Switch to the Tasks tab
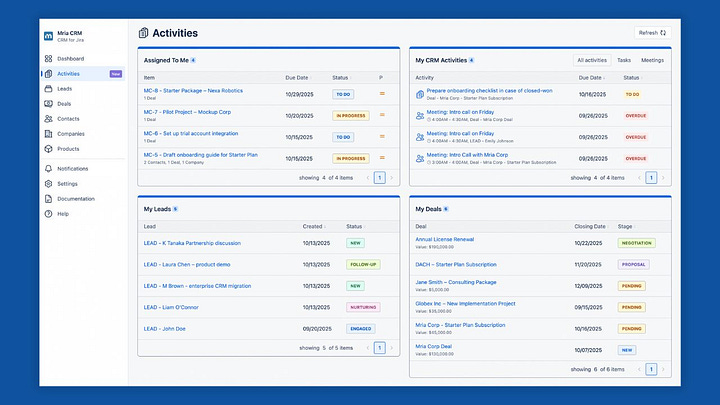720x405 pixels. click(624, 60)
